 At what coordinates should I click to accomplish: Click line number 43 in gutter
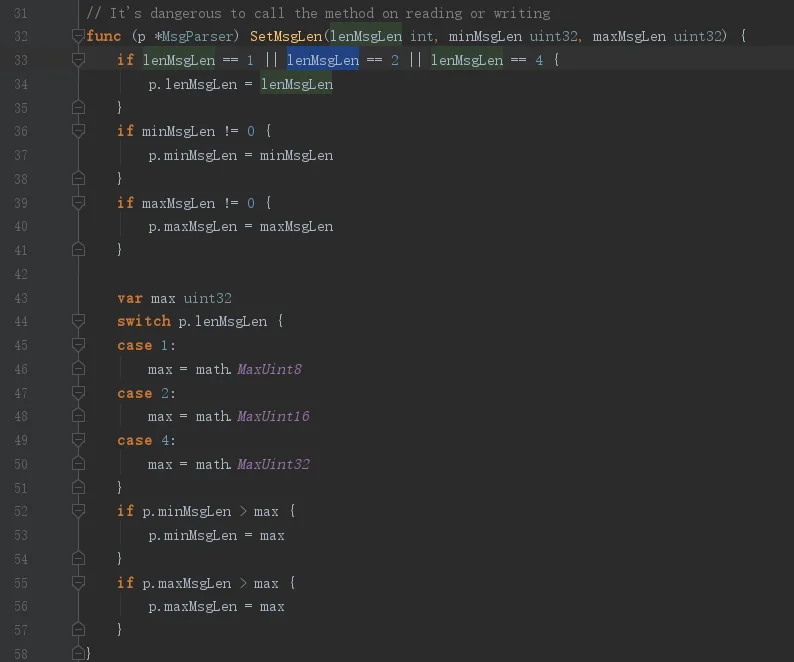pos(21,298)
